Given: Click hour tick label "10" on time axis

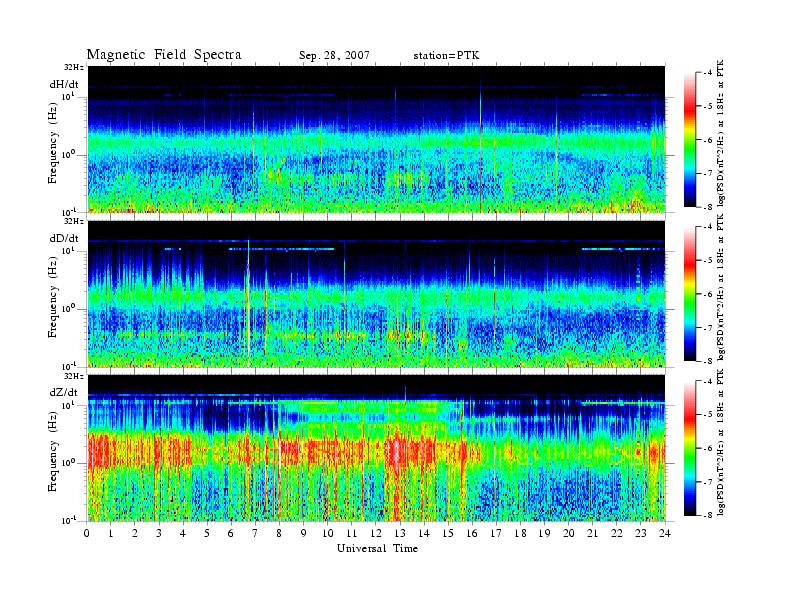Looking at the screenshot, I should [327, 533].
